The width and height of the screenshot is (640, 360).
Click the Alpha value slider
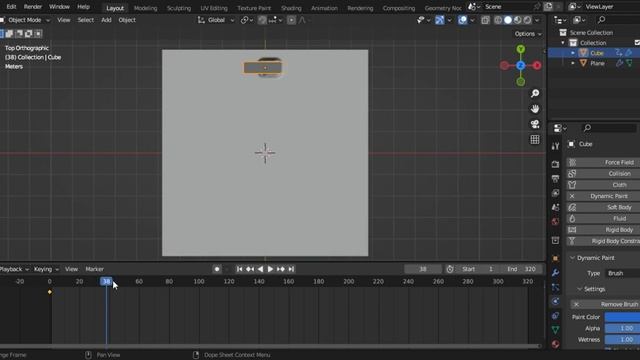pyautogui.click(x=622, y=328)
